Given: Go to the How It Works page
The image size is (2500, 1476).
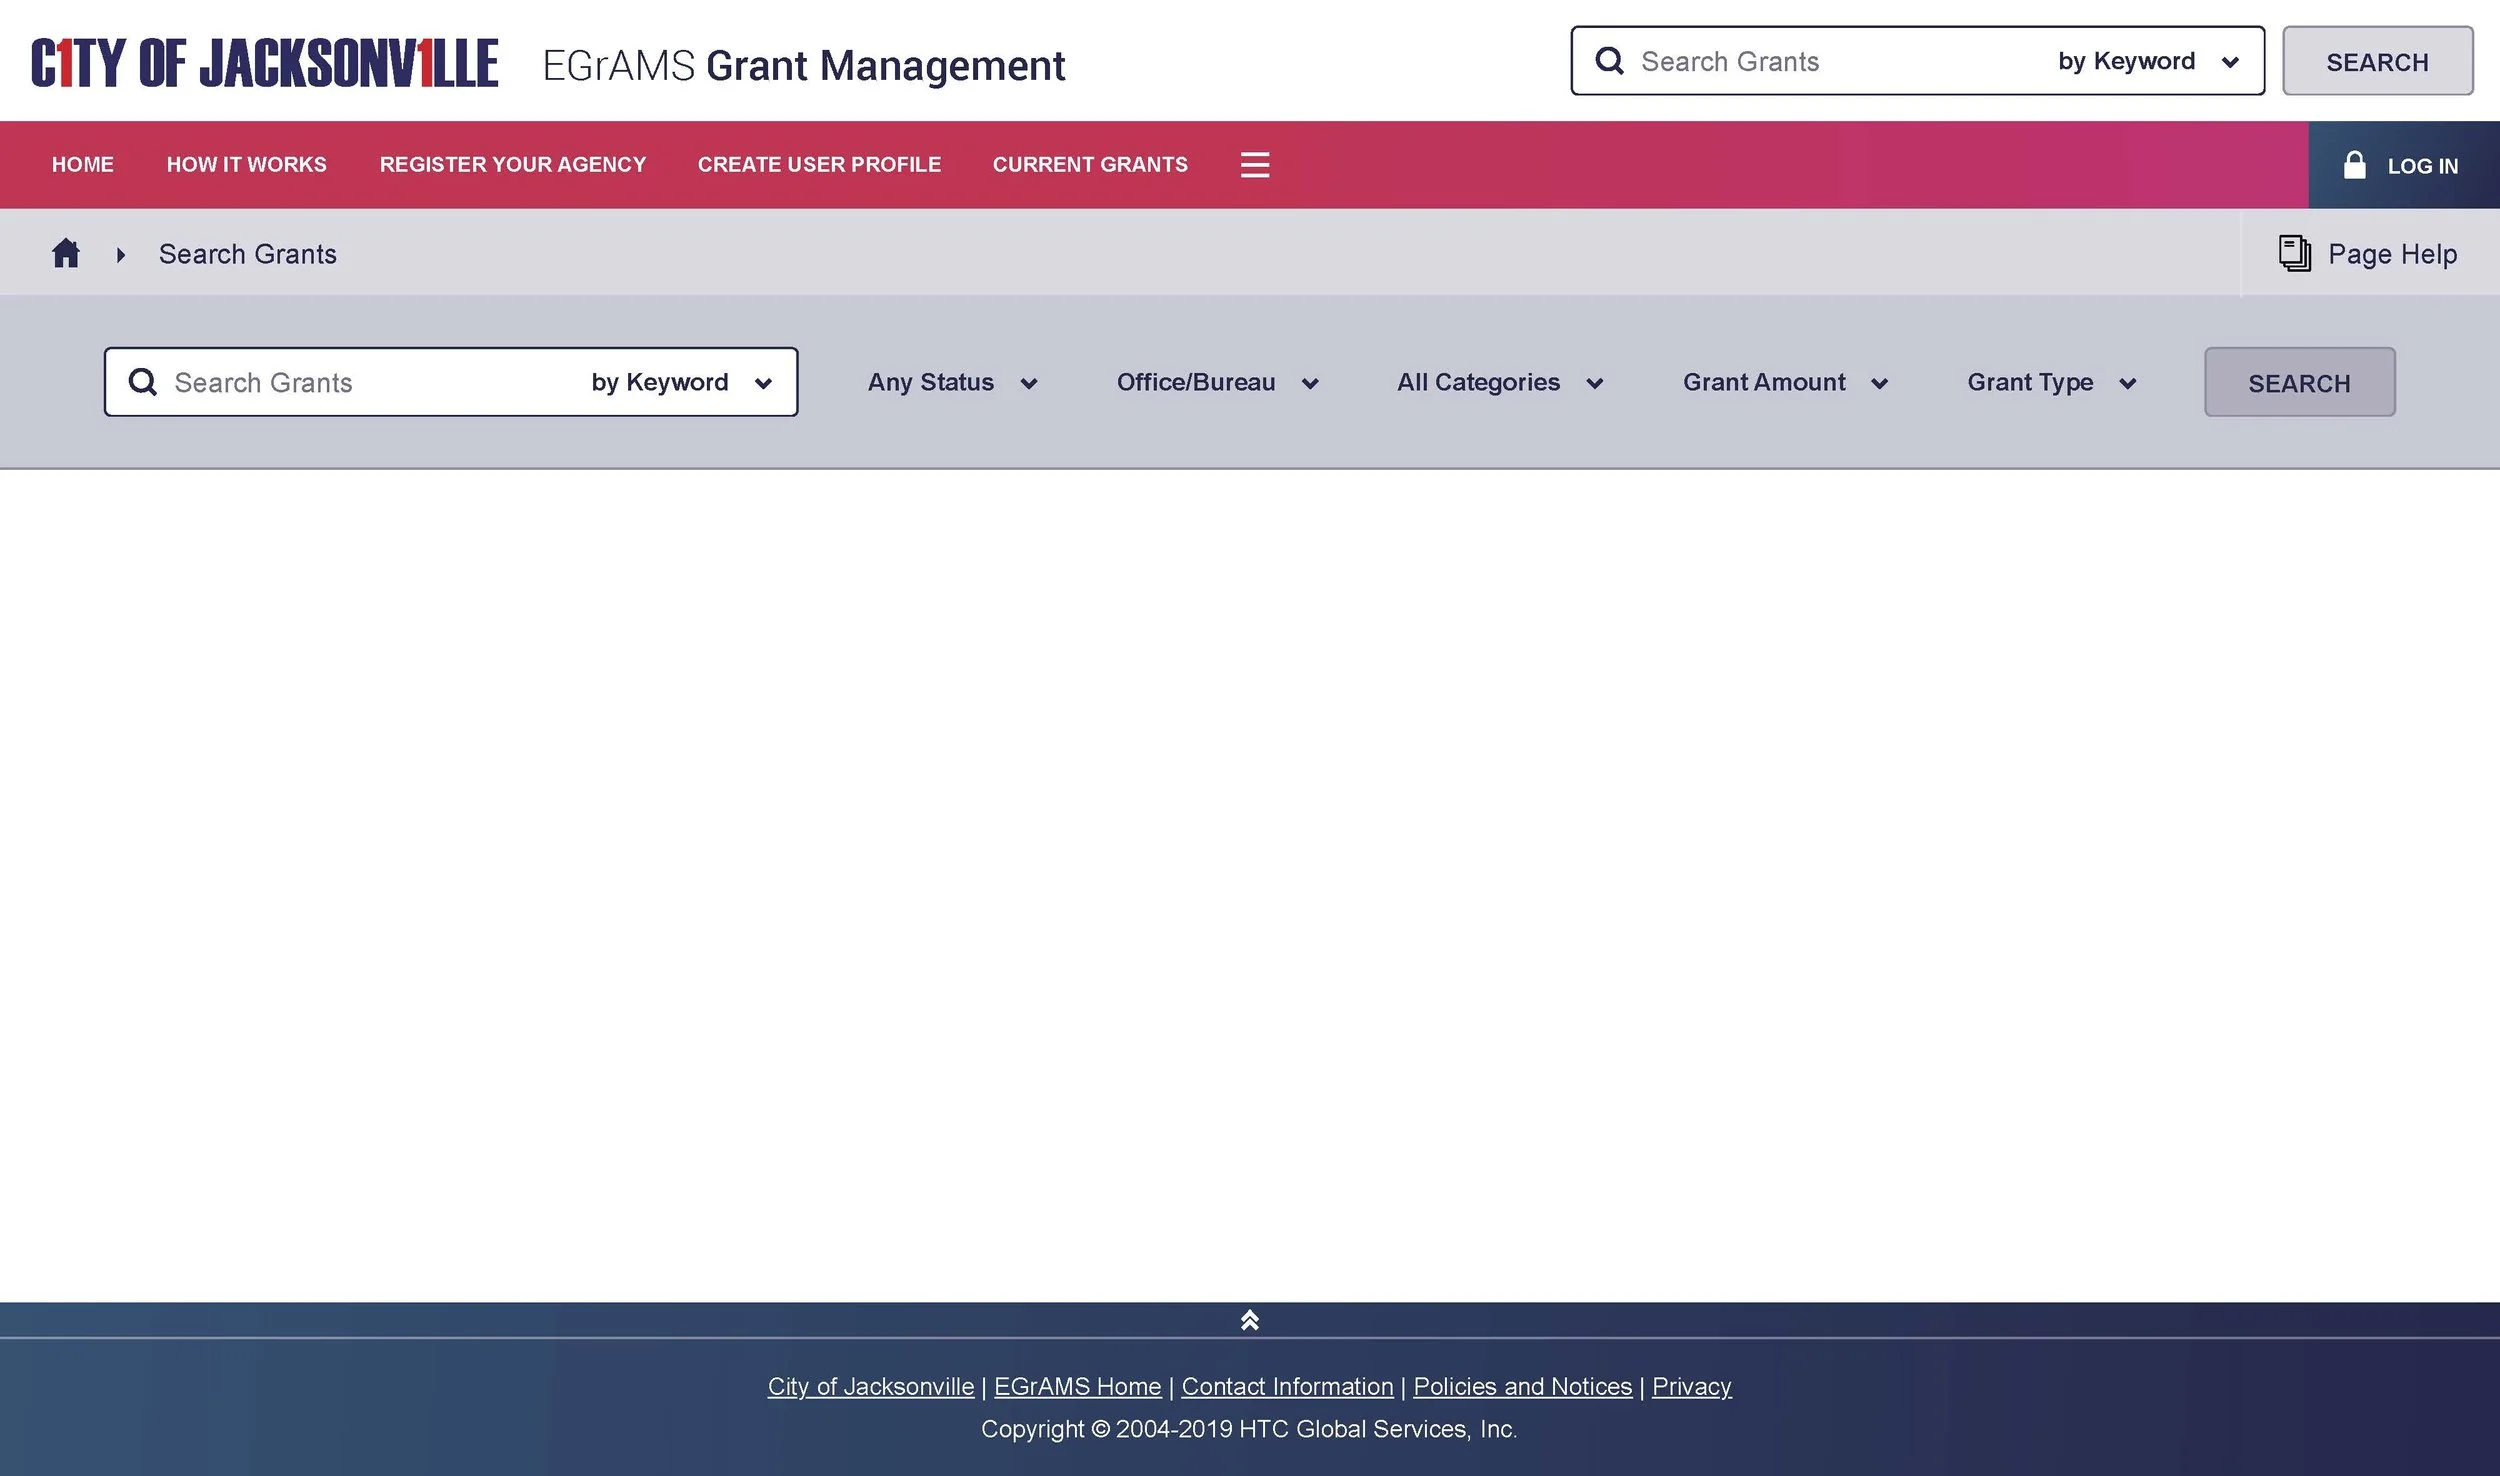Looking at the screenshot, I should point(246,165).
